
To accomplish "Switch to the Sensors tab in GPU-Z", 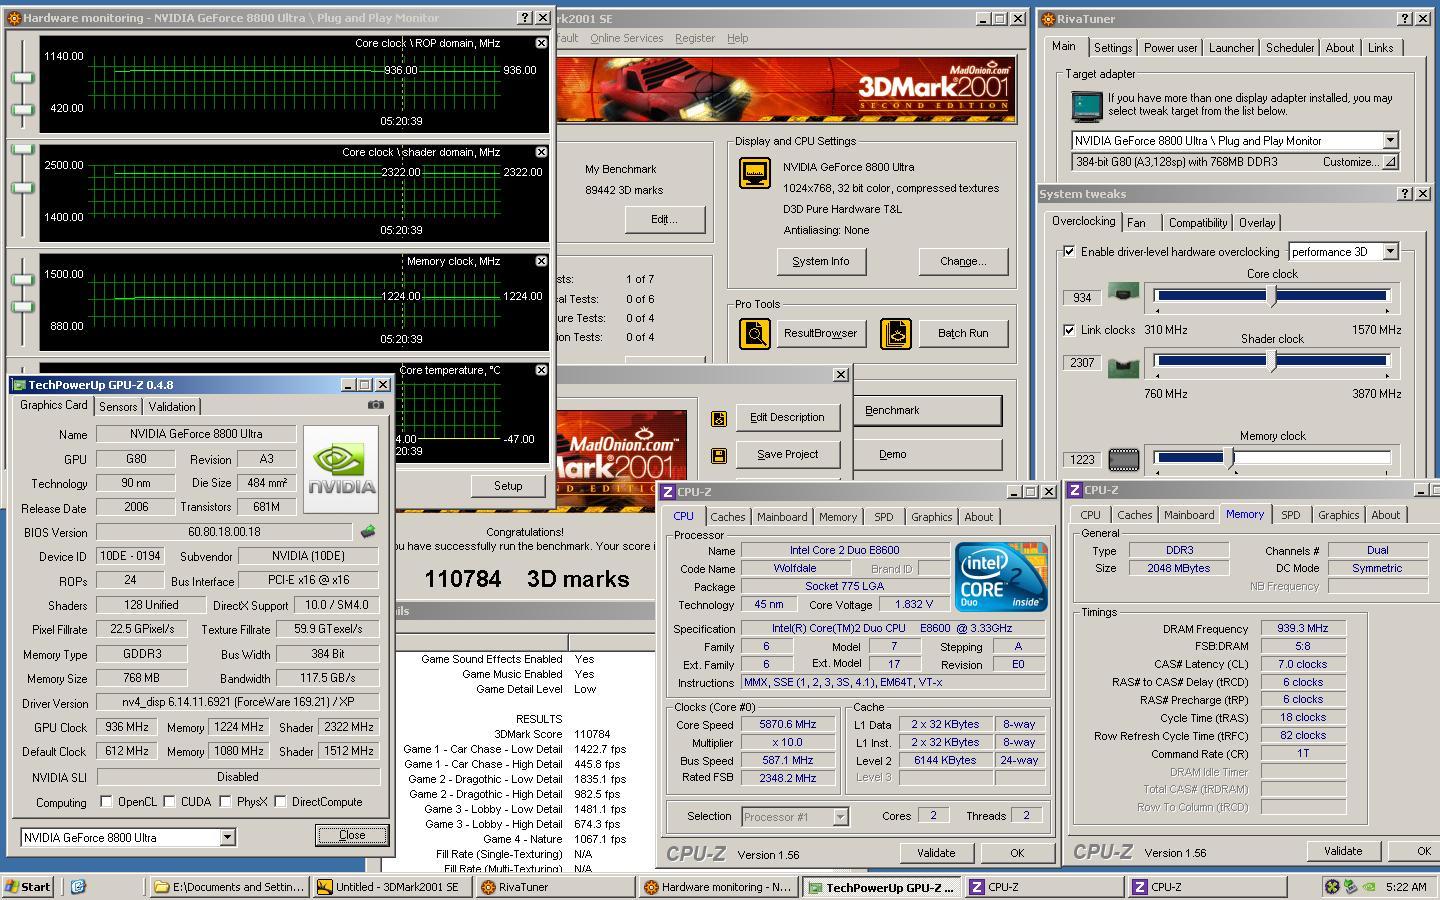I will 118,406.
